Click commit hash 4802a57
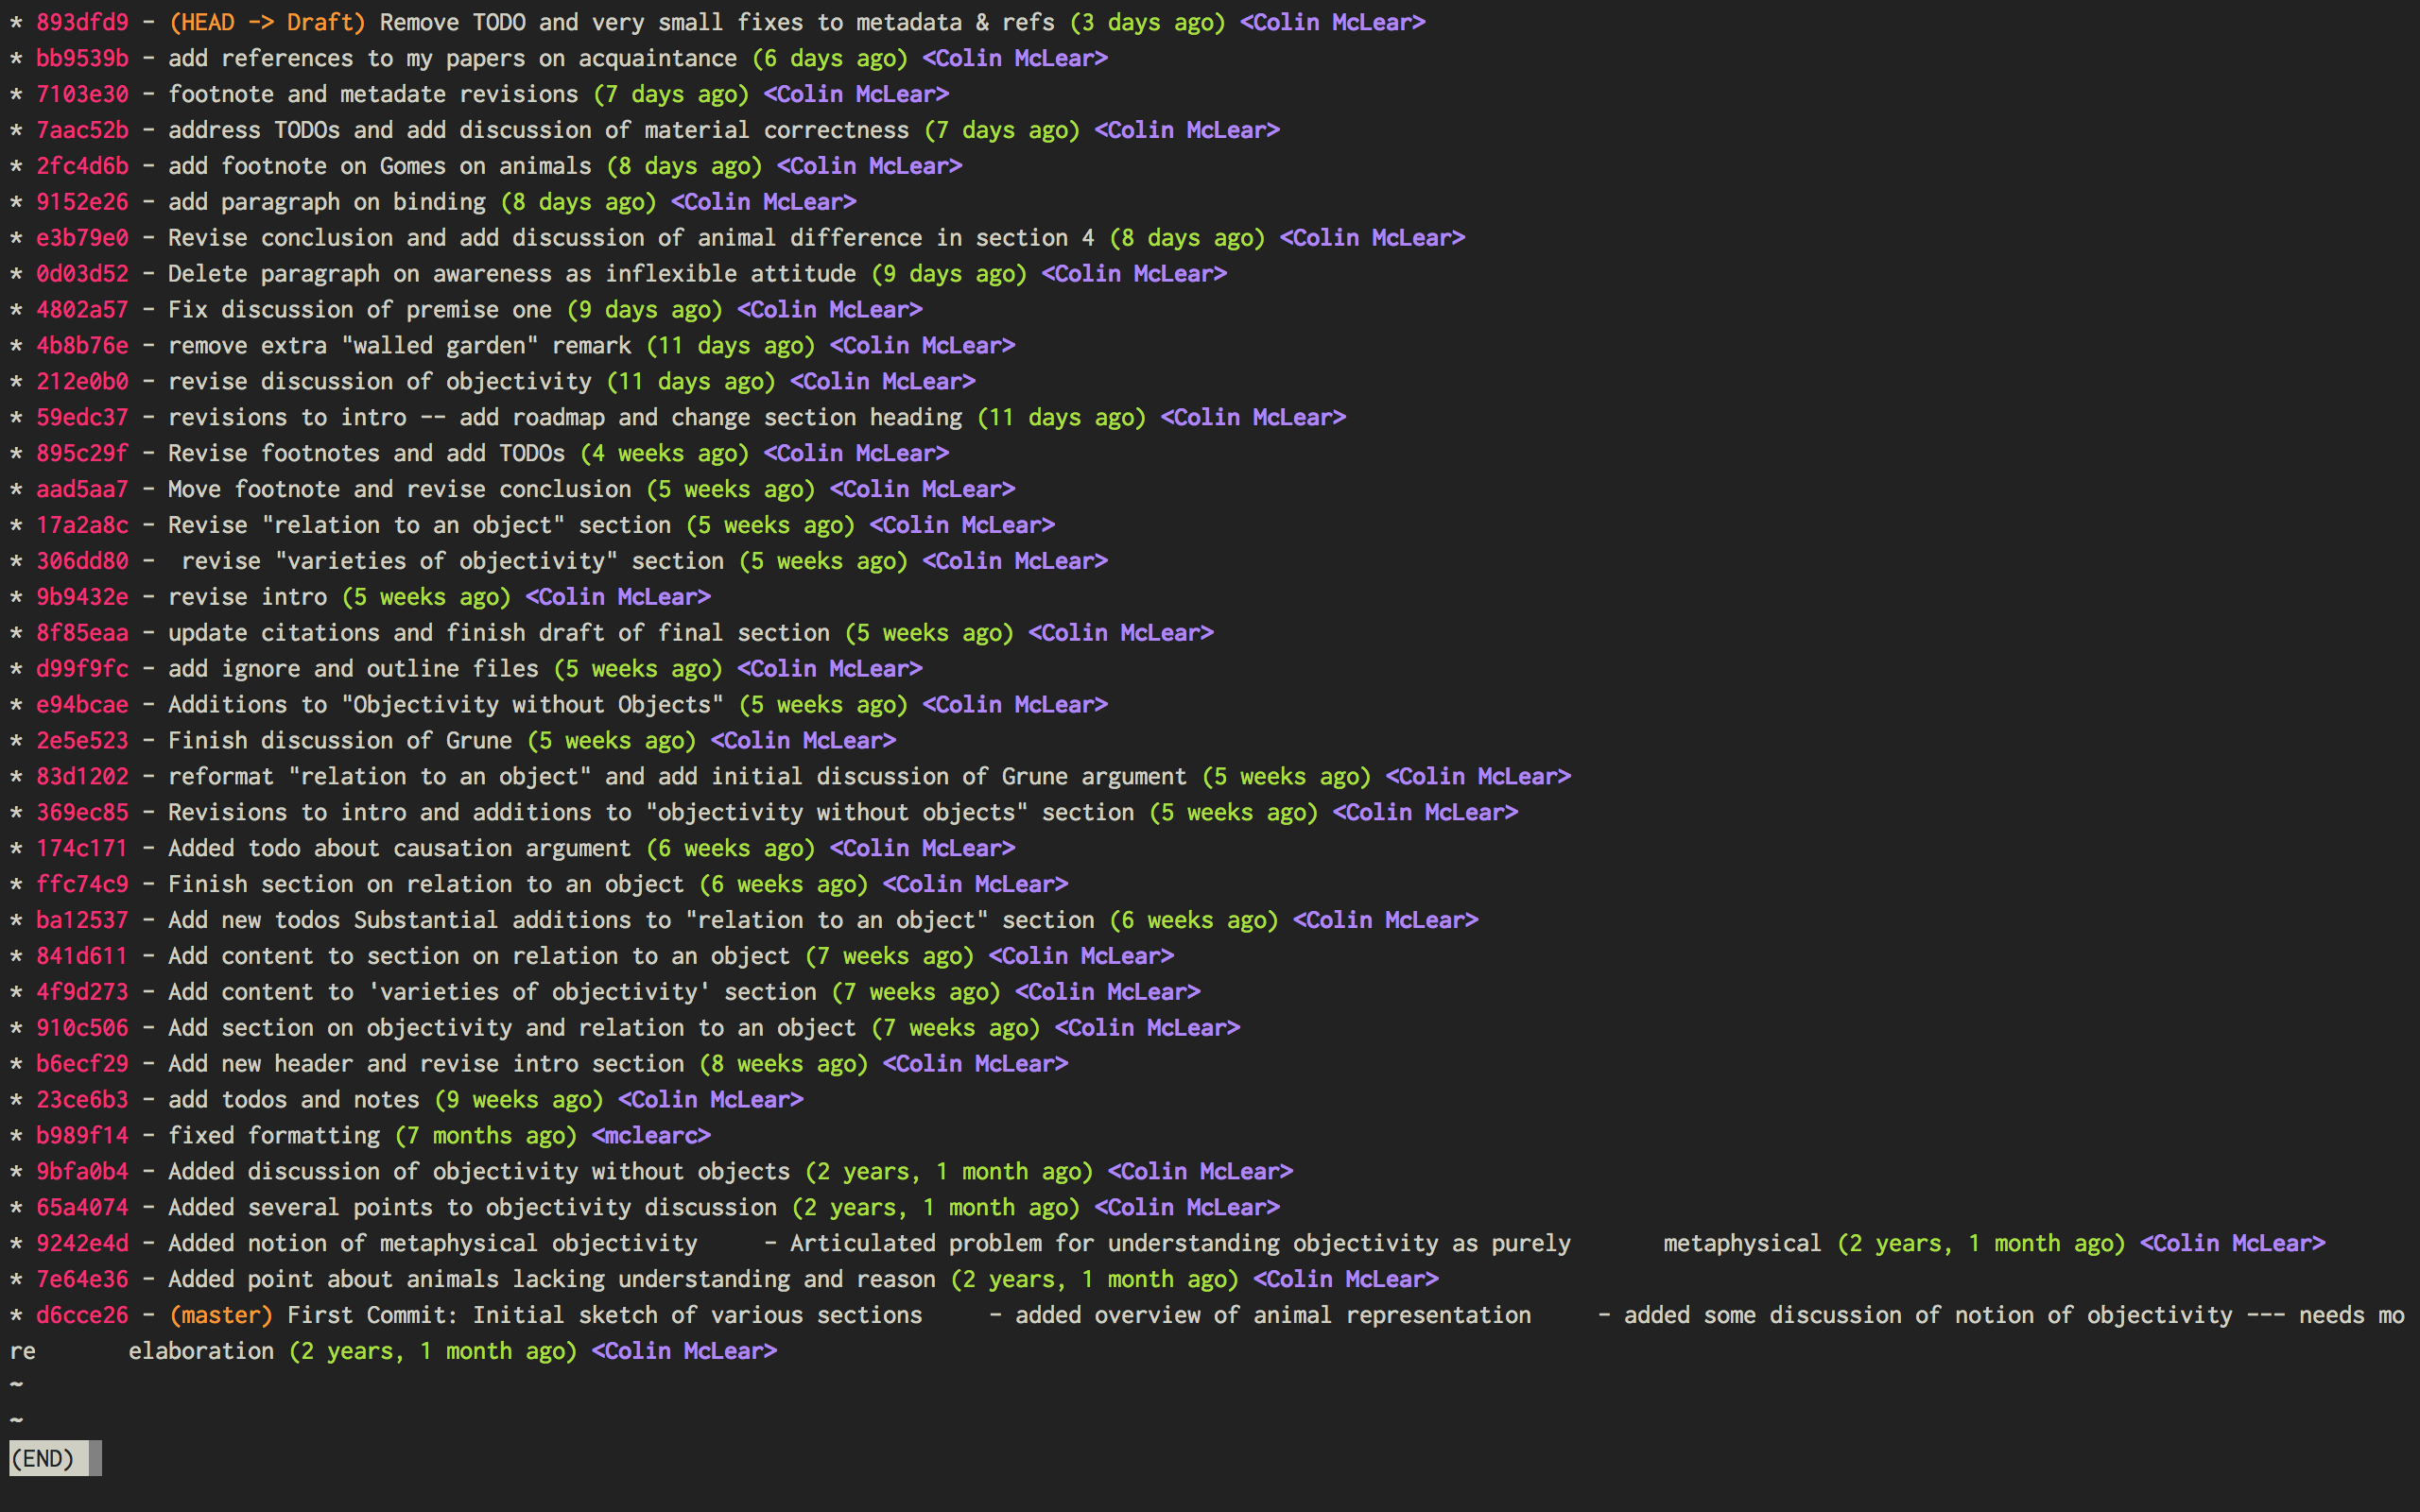The height and width of the screenshot is (1512, 2420). [82, 310]
